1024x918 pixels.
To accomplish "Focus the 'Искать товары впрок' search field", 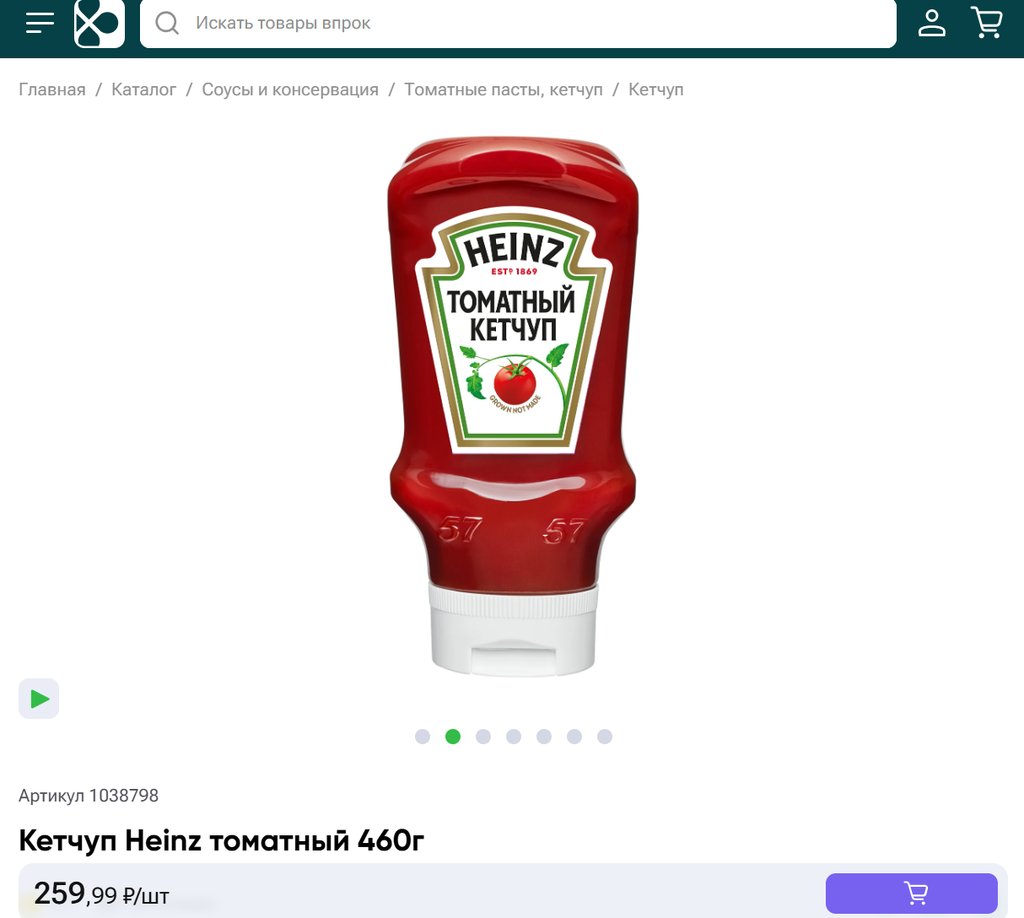I will (x=518, y=24).
